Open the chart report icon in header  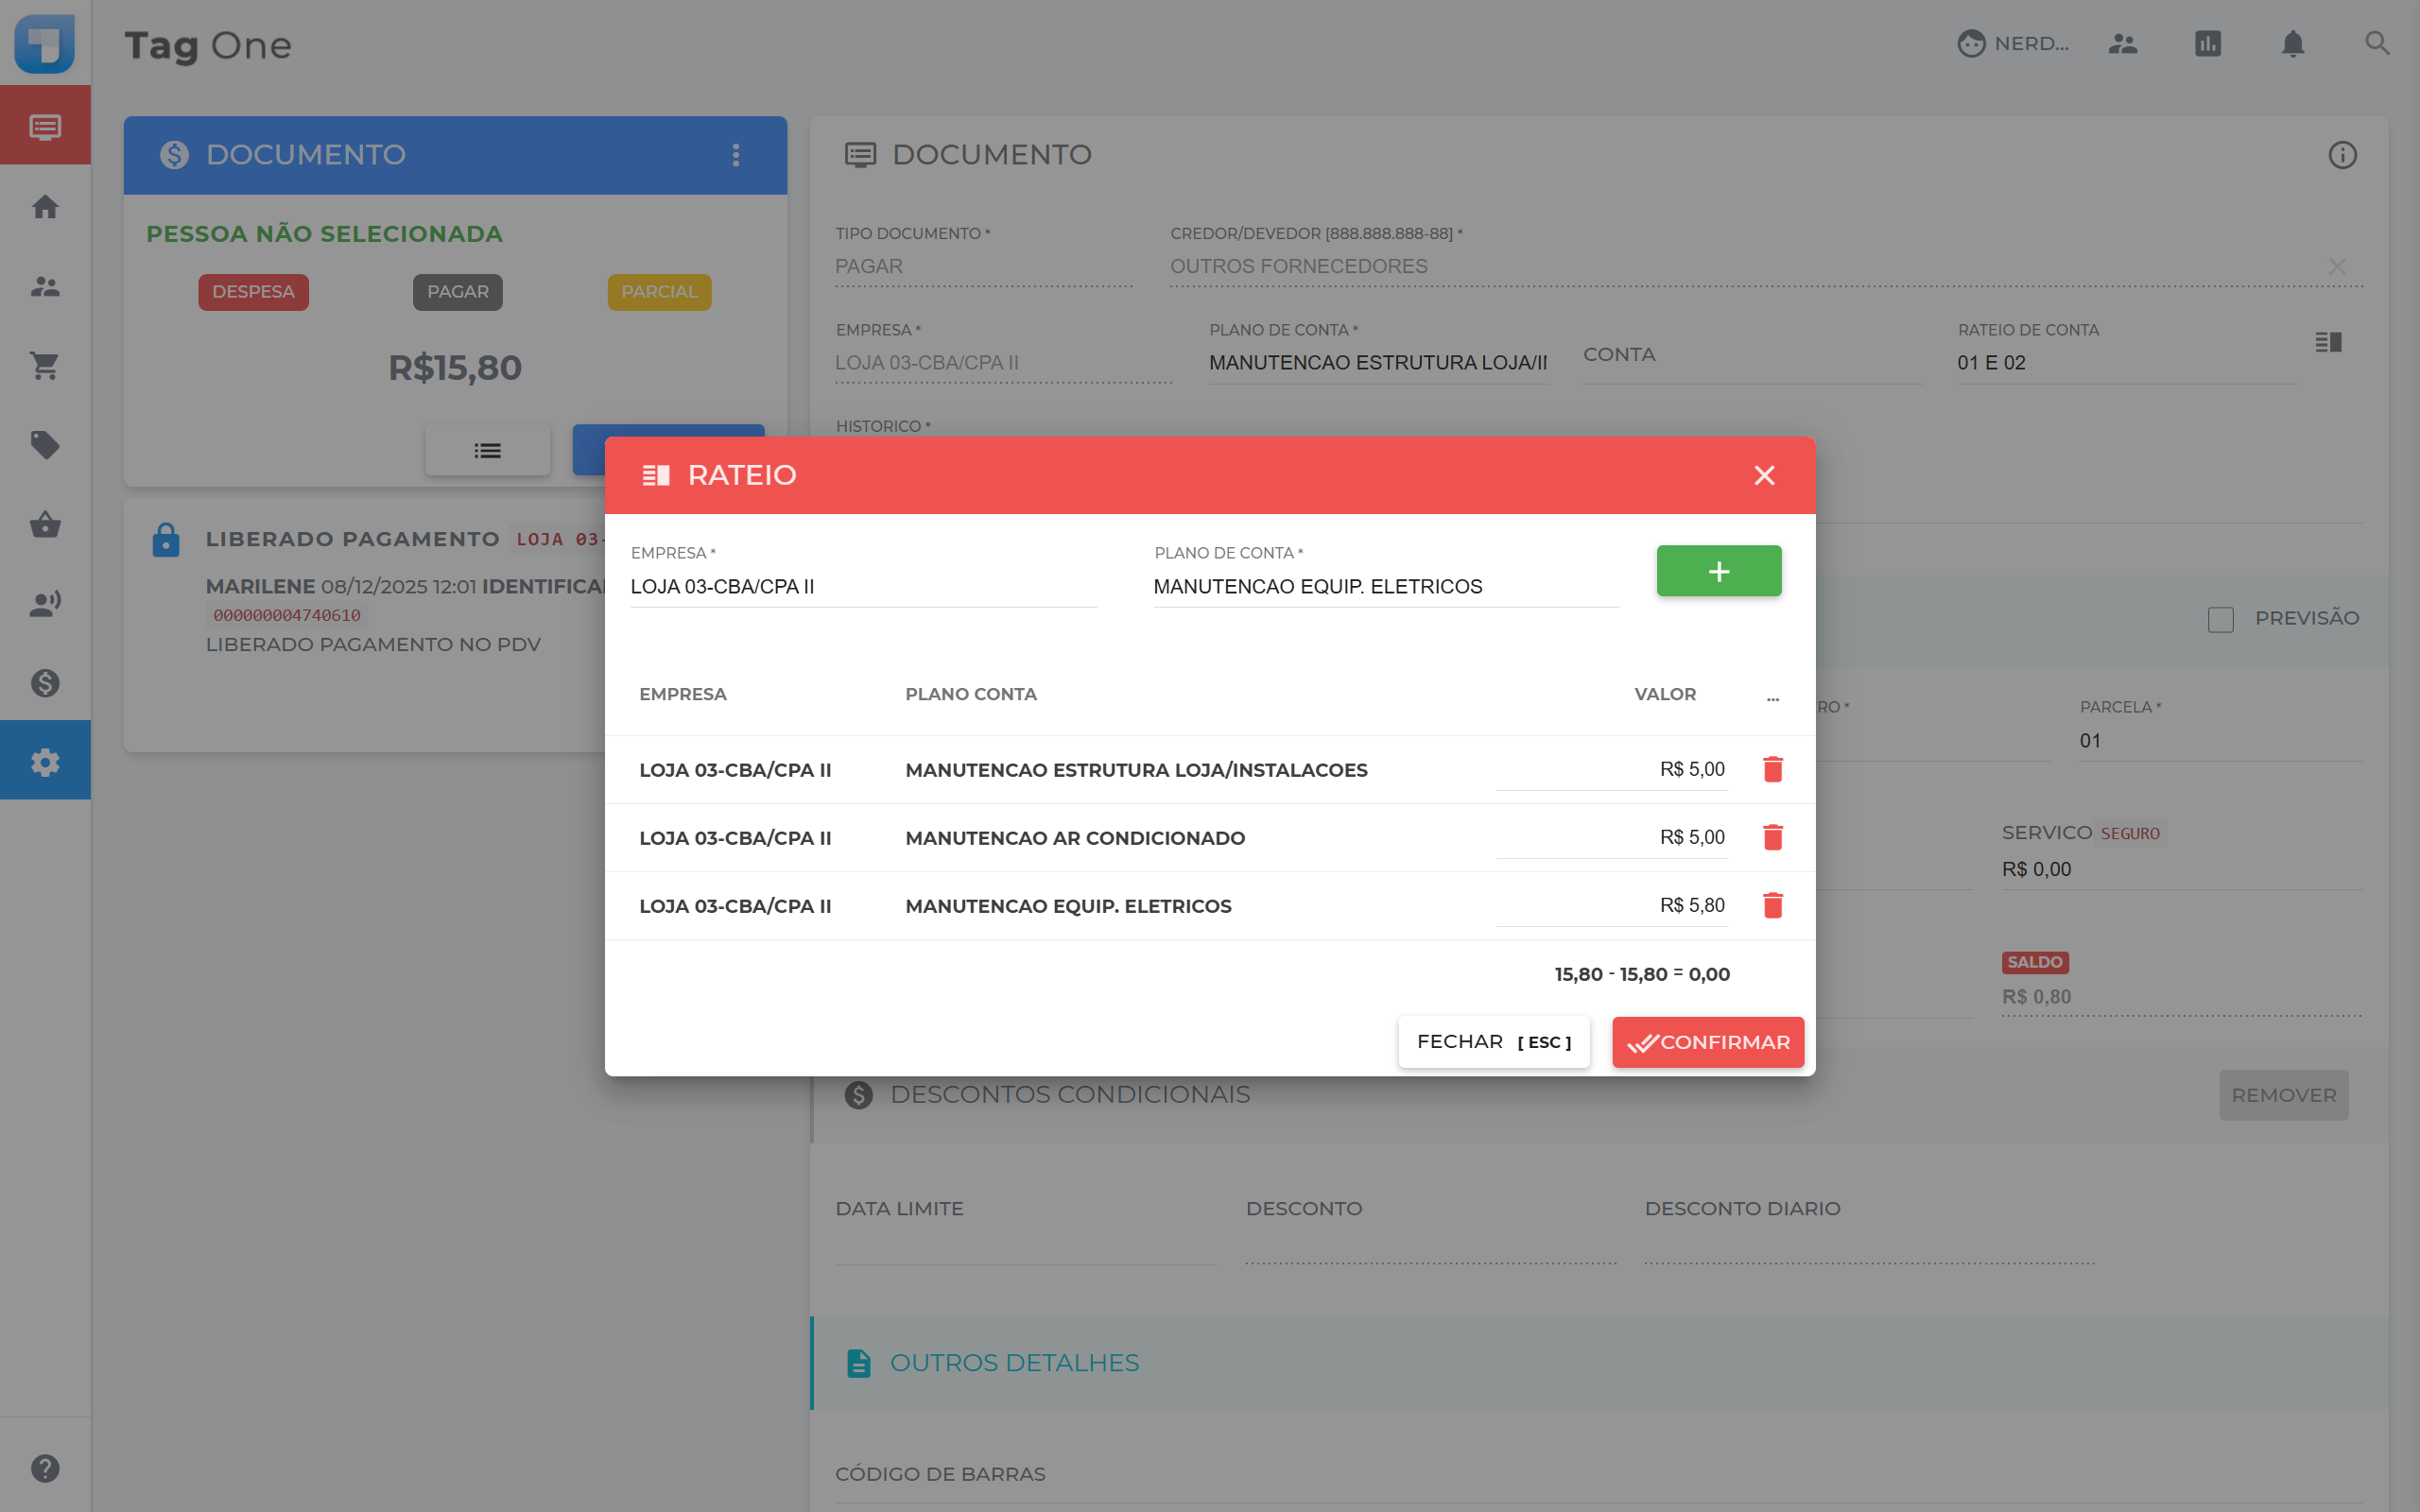pos(2207,44)
